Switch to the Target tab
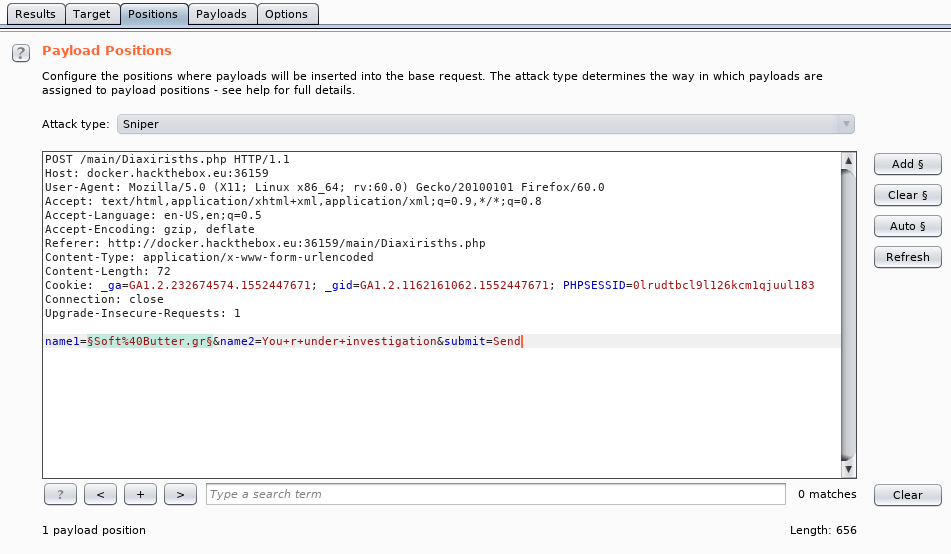This screenshot has width=951, height=554. [x=92, y=14]
